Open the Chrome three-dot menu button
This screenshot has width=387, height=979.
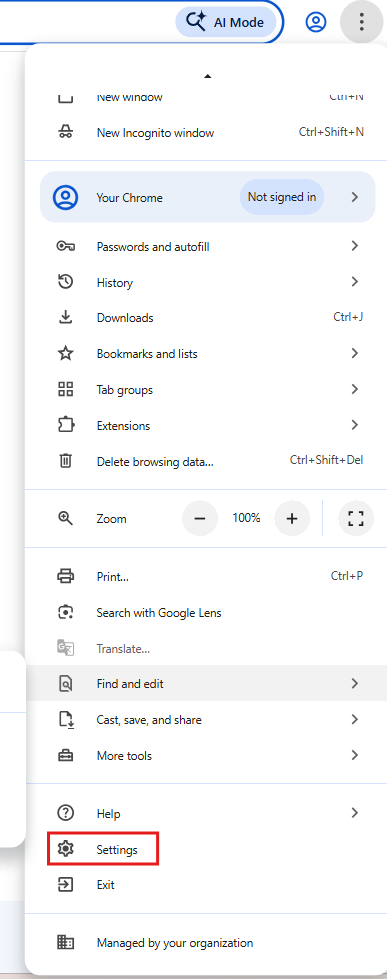tap(362, 22)
